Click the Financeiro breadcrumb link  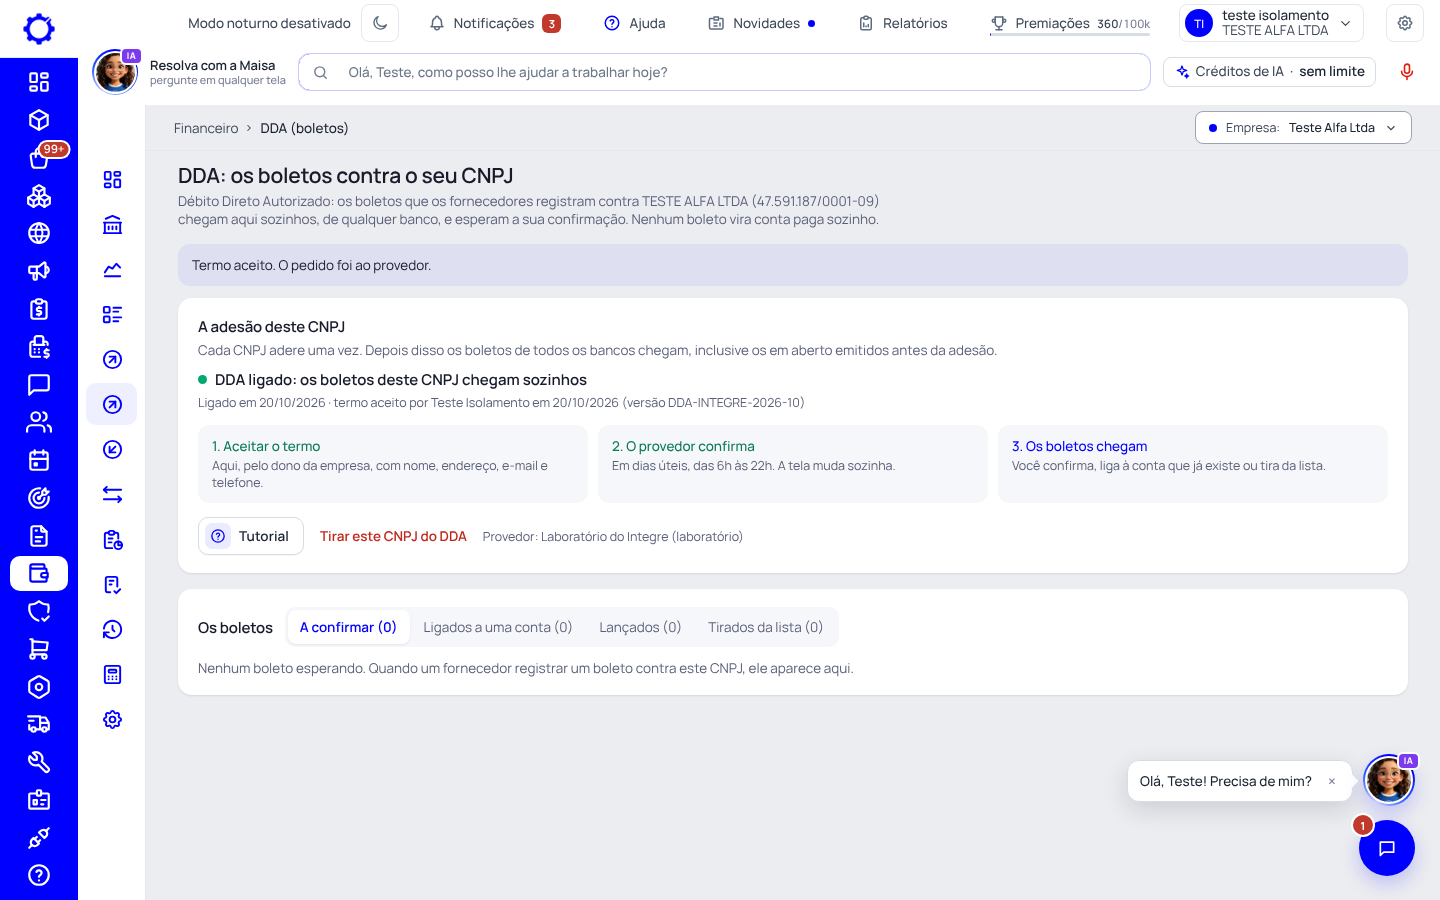[x=206, y=128]
